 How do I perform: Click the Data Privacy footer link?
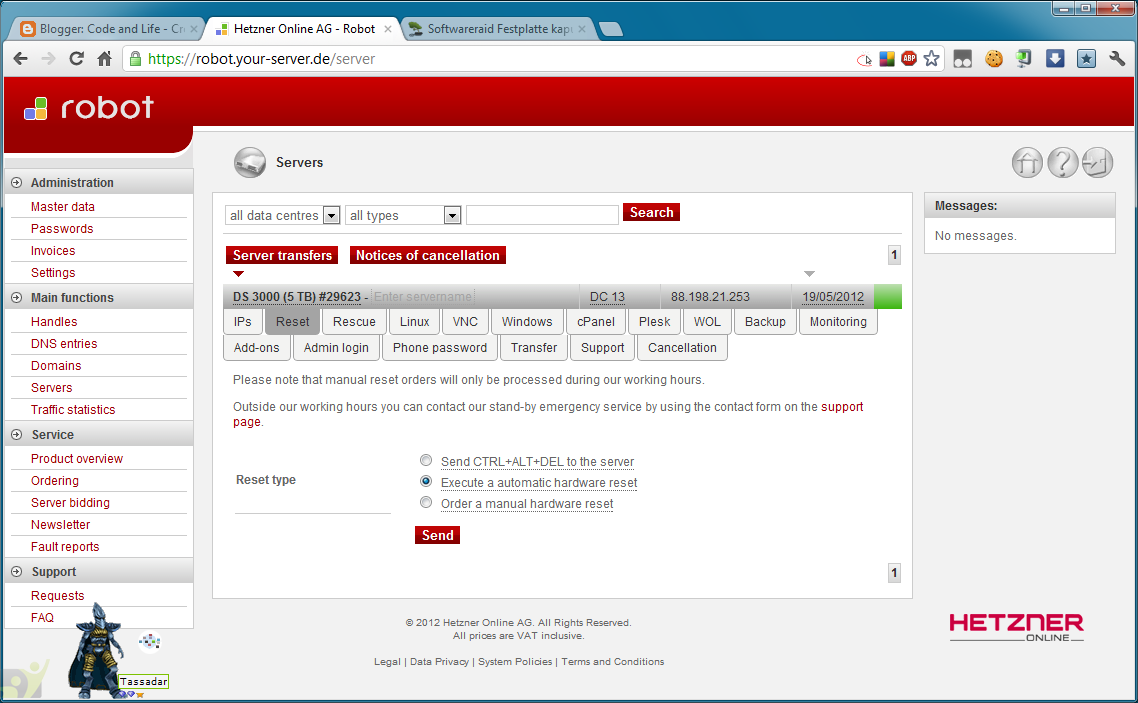click(x=439, y=662)
